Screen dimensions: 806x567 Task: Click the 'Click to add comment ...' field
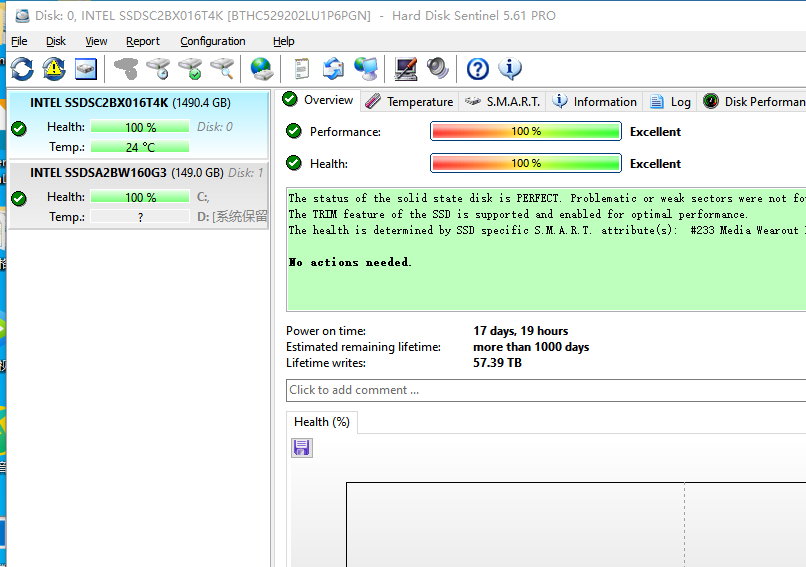[546, 390]
